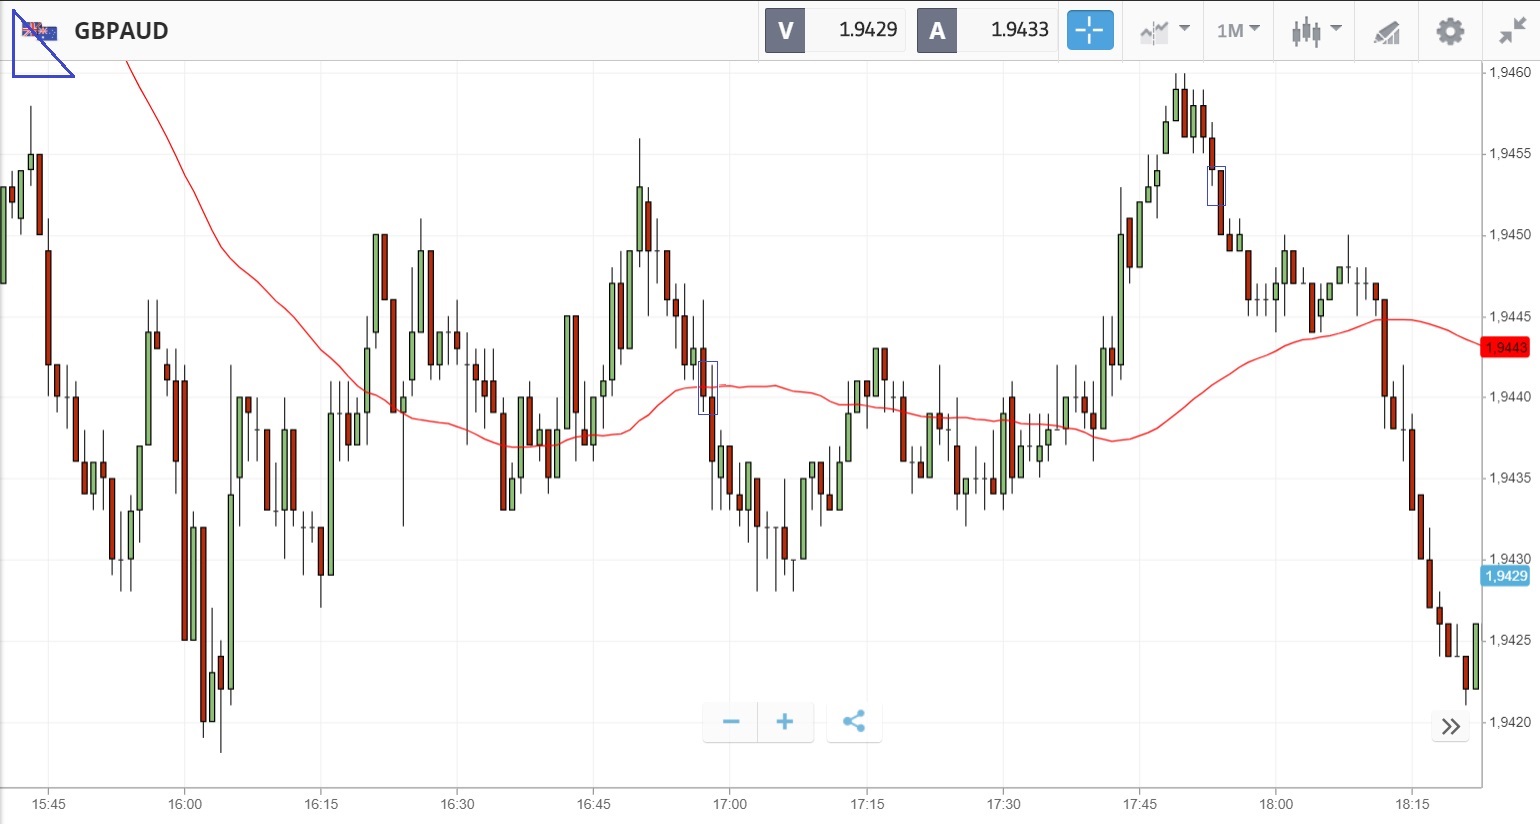Screen dimensions: 1540x824
Task: Open the drawing tools pencil icon
Action: click(x=1386, y=31)
